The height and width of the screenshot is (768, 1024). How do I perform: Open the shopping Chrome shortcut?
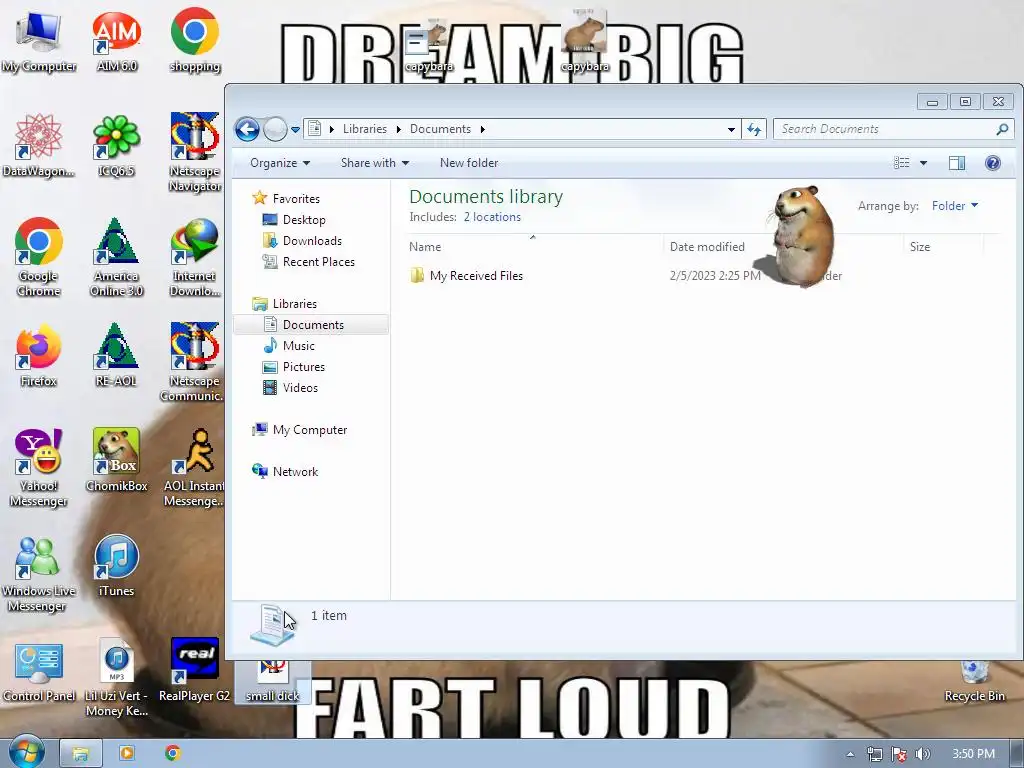coord(195,40)
